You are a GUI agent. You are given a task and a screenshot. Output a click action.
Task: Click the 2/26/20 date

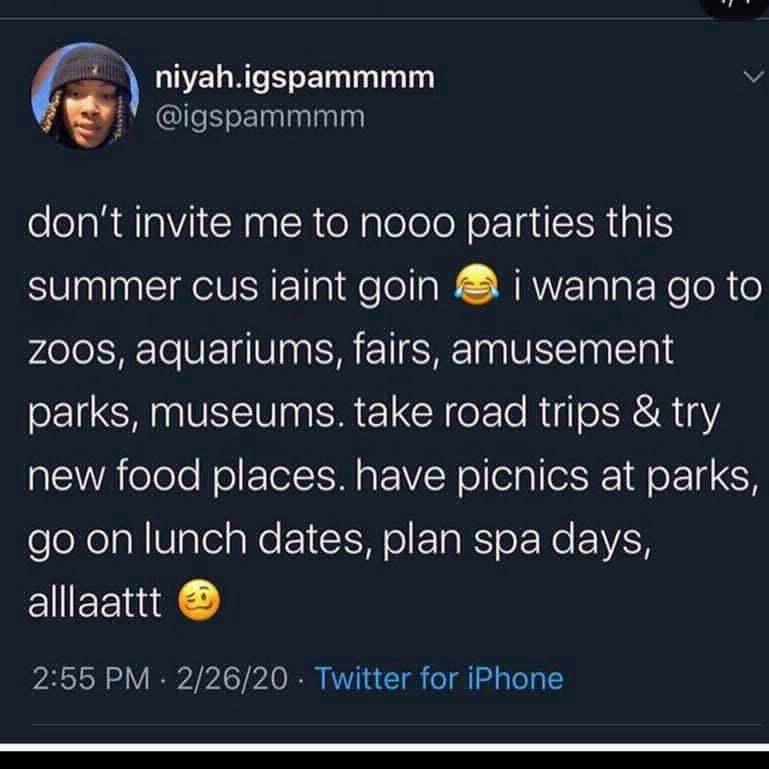point(226,679)
